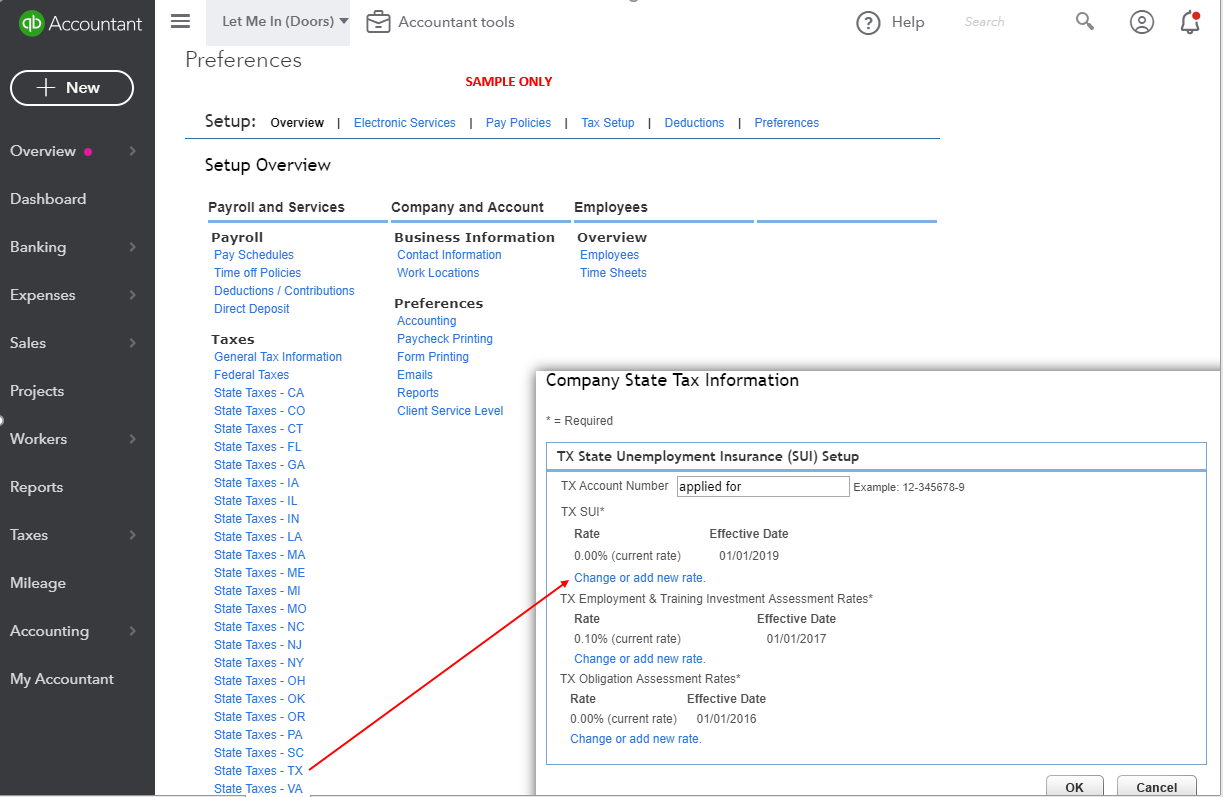The height and width of the screenshot is (797, 1223).
Task: Open the State Taxes - PA link
Action: tap(259, 735)
